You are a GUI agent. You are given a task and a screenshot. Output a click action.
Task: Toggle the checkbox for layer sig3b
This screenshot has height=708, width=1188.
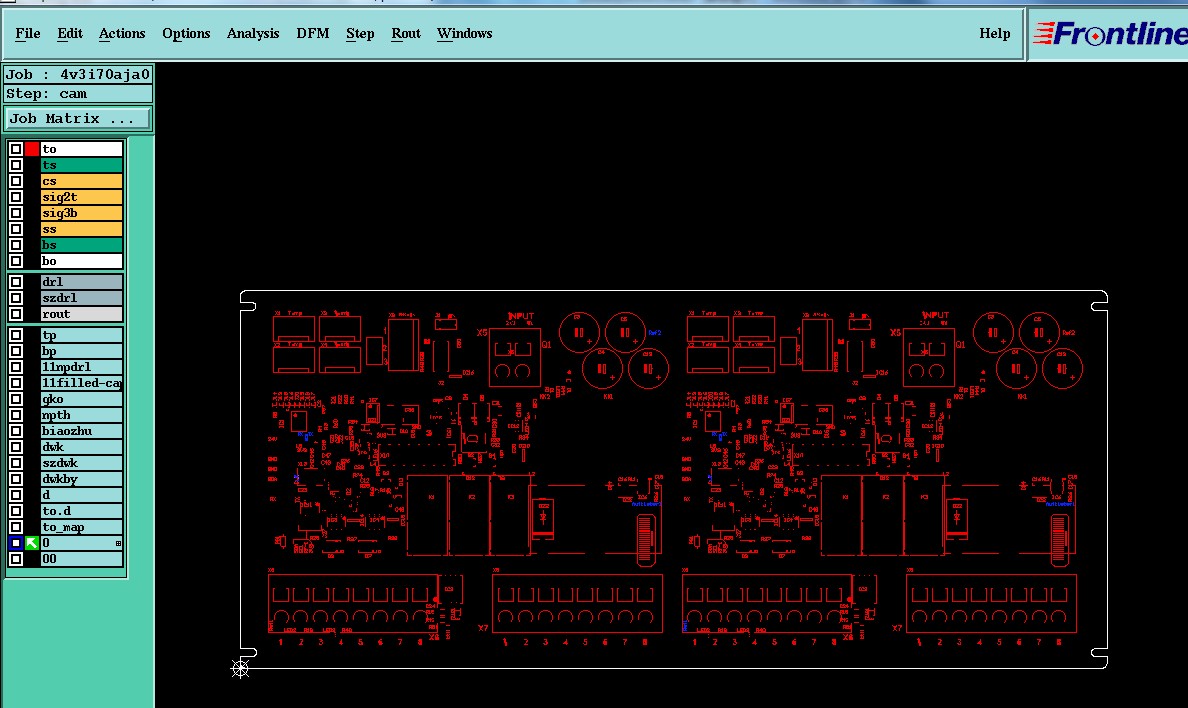(x=16, y=213)
